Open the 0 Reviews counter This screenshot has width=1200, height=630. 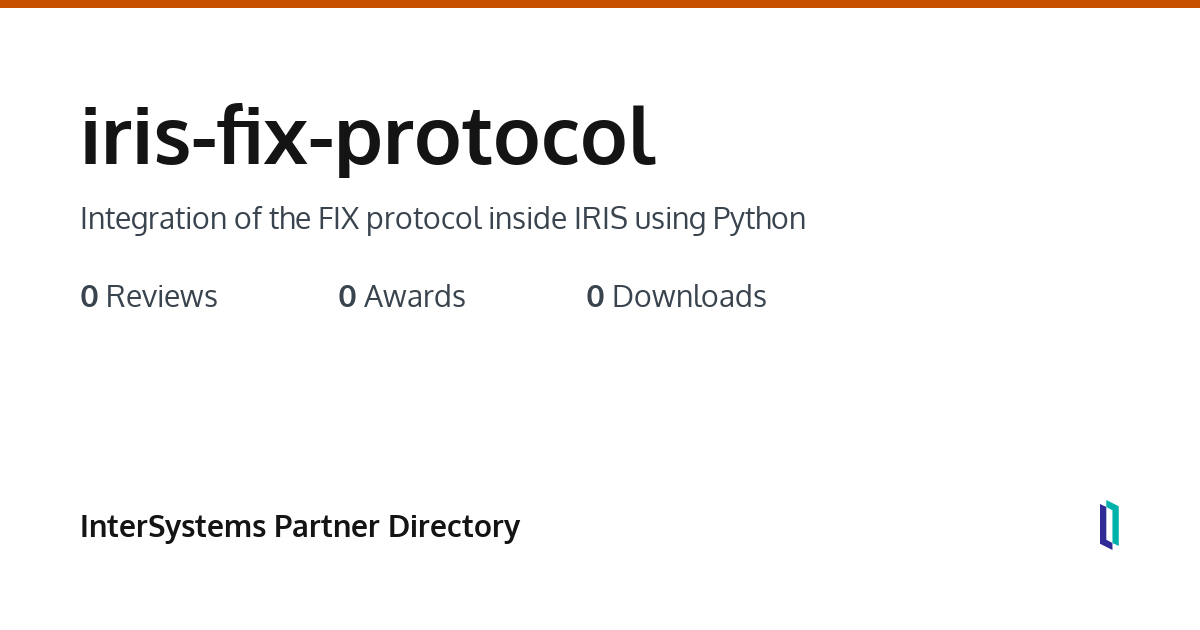149,297
